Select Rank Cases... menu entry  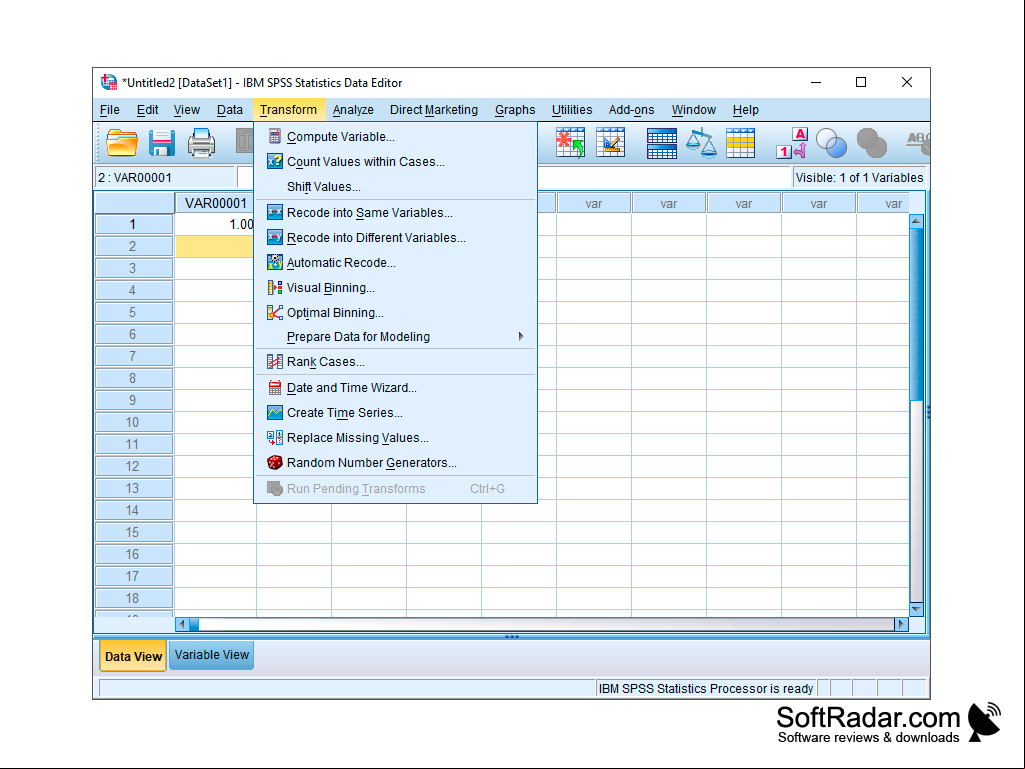pos(395,362)
